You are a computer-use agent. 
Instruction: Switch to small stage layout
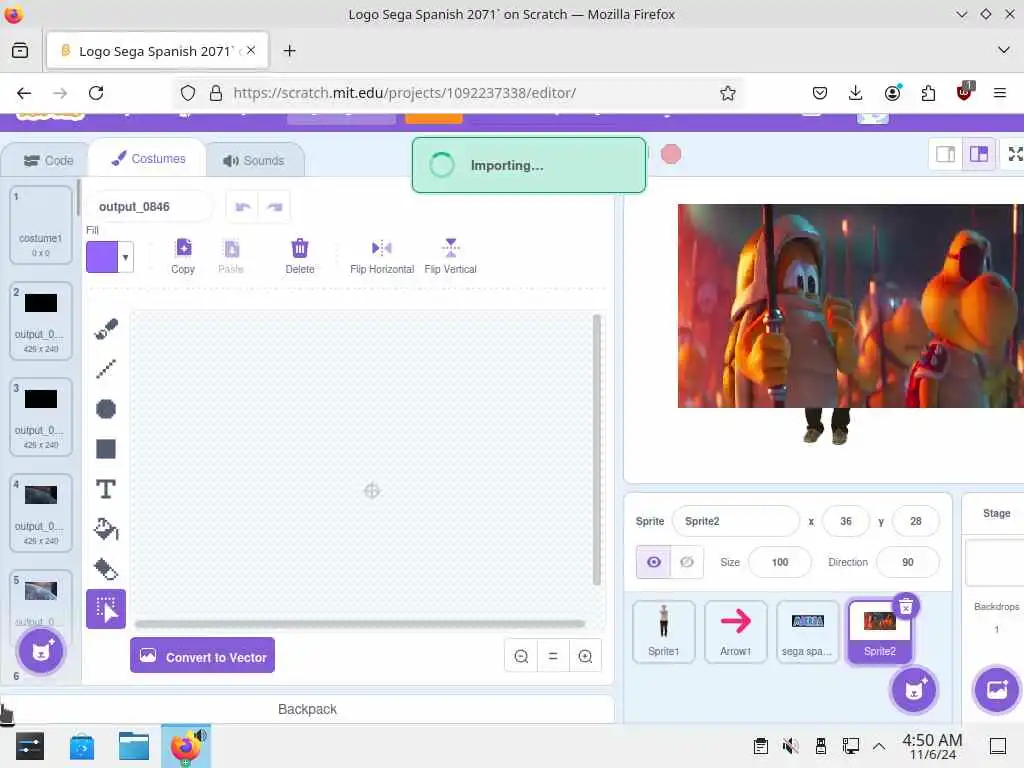[x=946, y=154]
